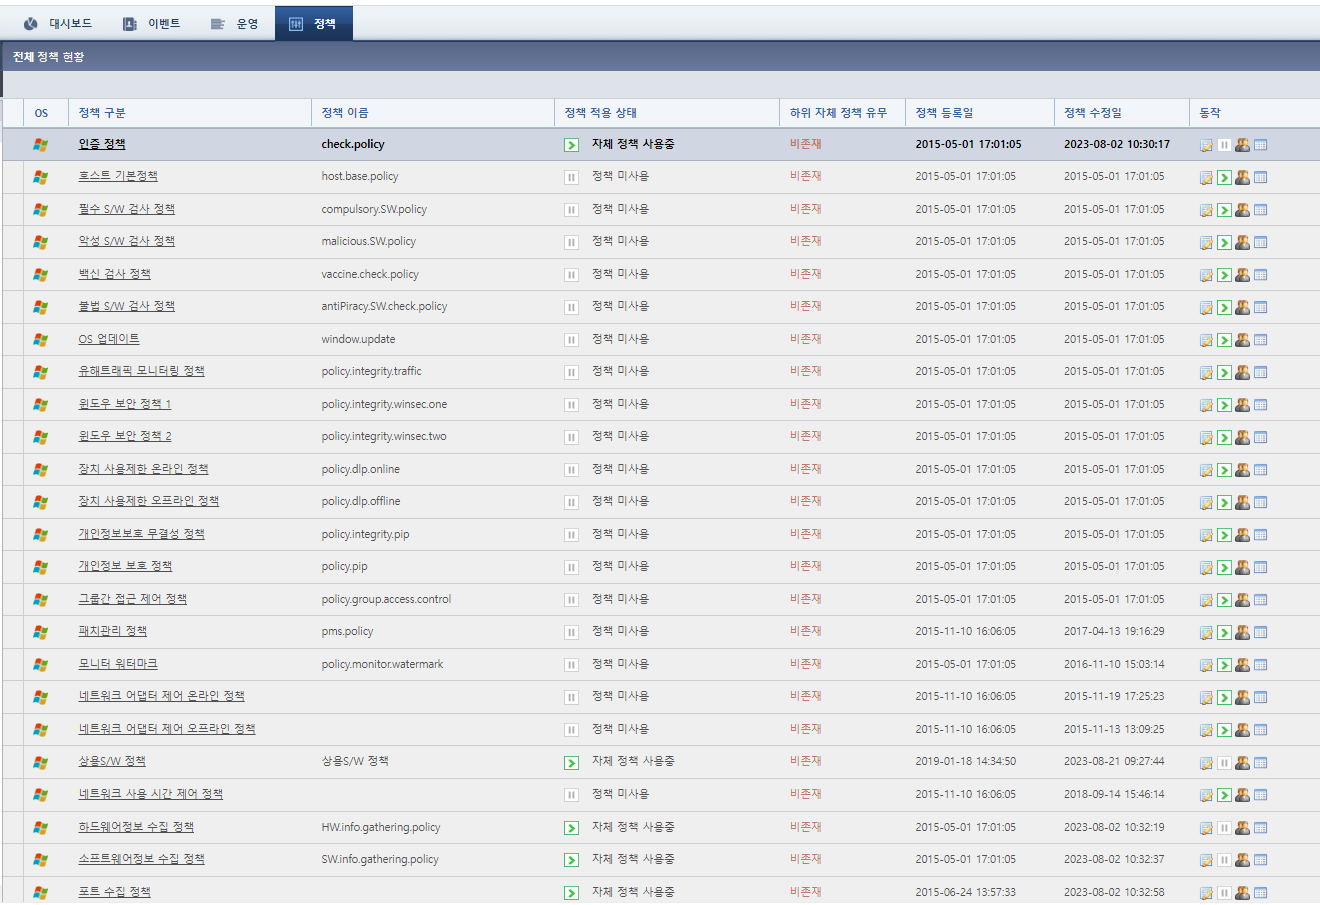
Task: Open the 대시보드 tab
Action: pyautogui.click(x=58, y=23)
